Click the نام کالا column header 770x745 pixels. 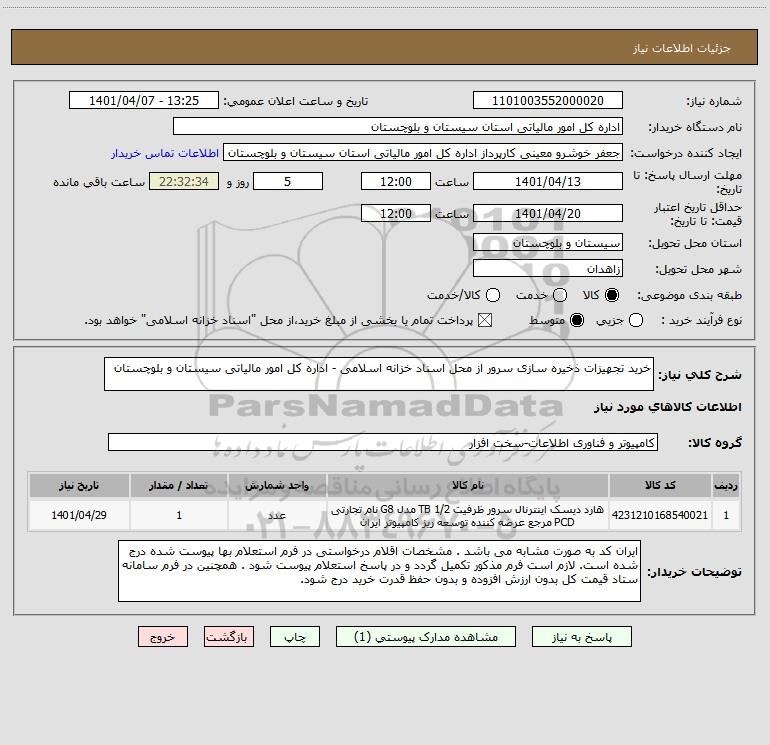click(468, 485)
